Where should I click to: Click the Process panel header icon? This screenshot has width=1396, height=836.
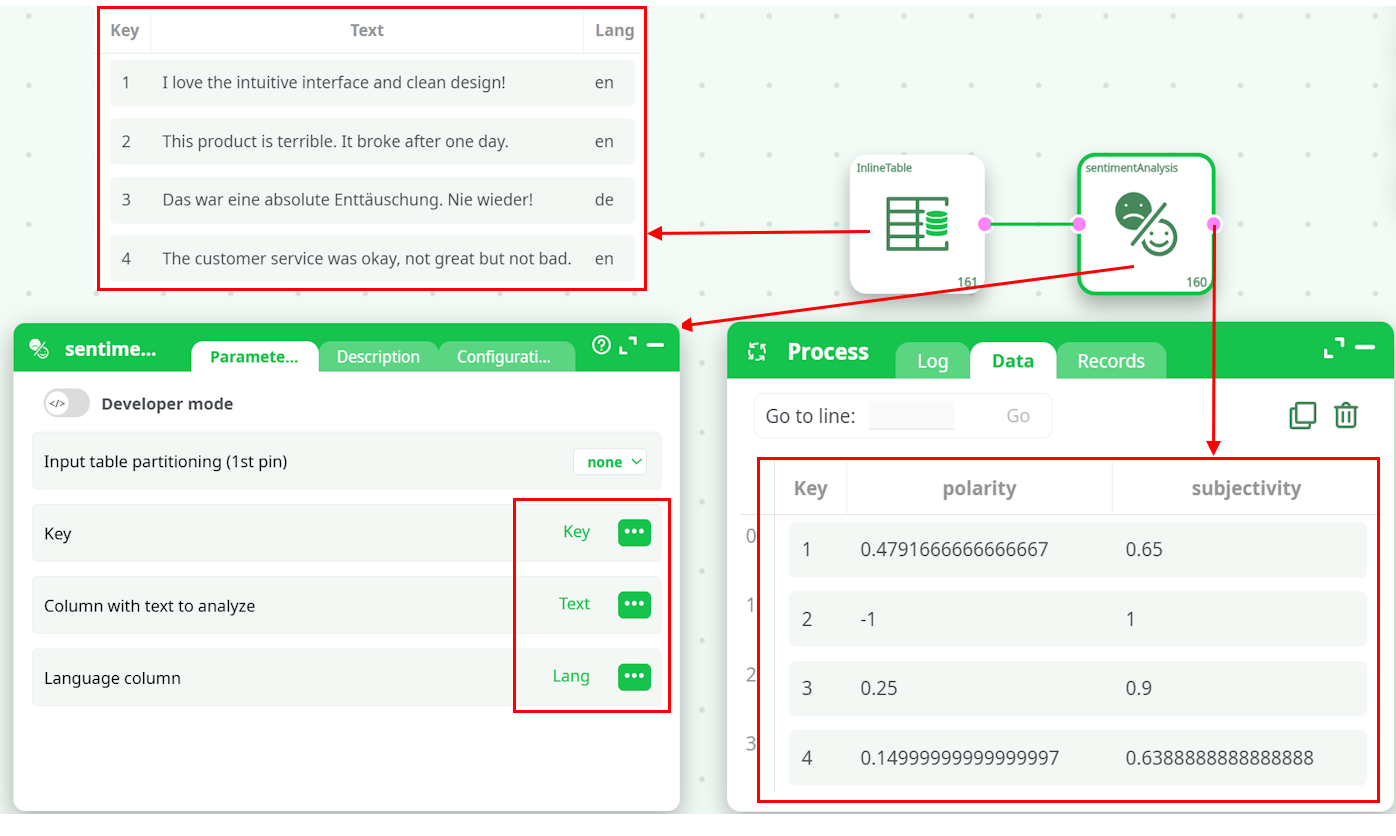click(757, 352)
